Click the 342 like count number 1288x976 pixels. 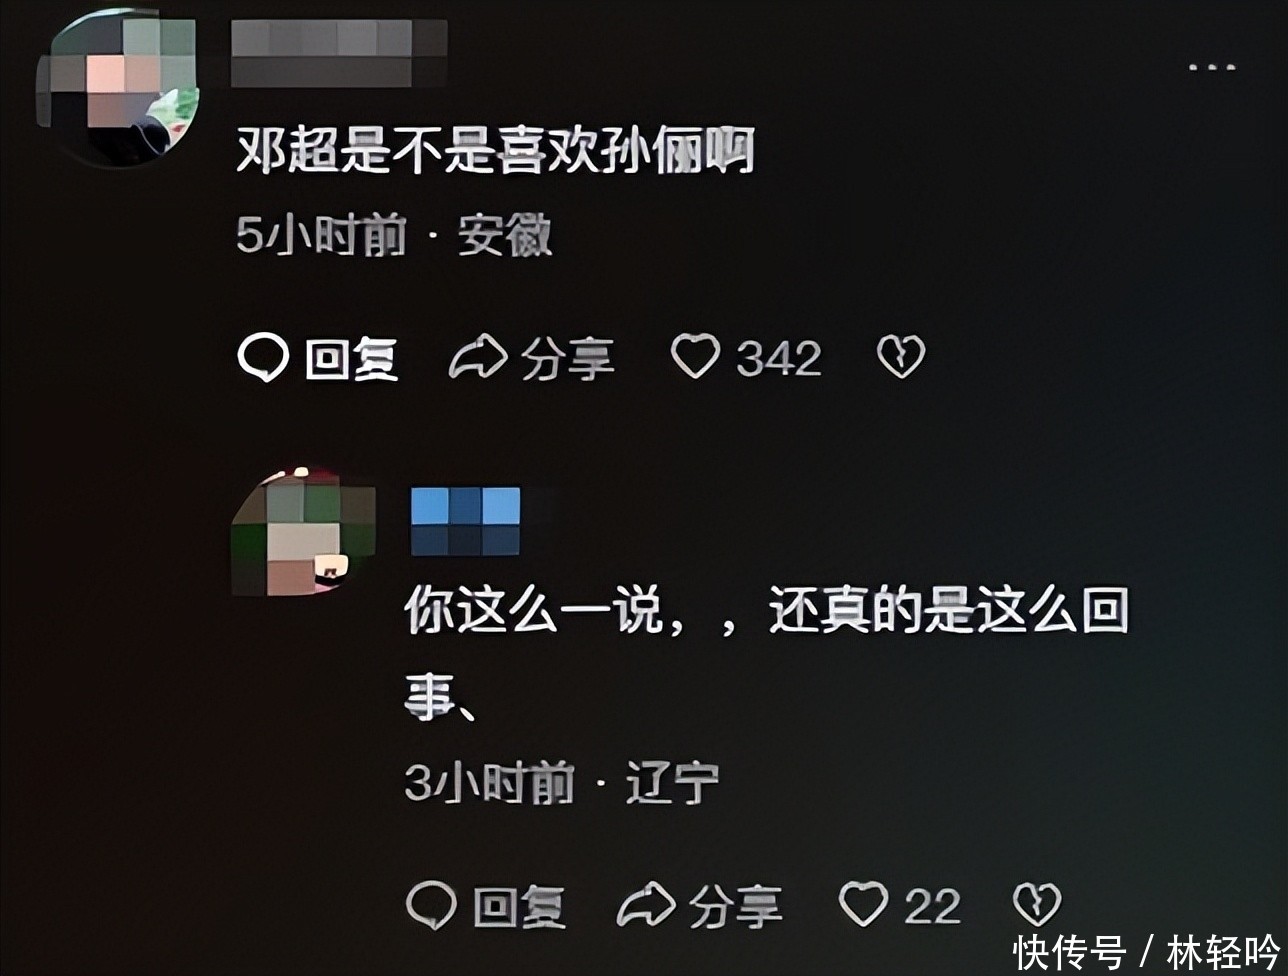pos(779,359)
